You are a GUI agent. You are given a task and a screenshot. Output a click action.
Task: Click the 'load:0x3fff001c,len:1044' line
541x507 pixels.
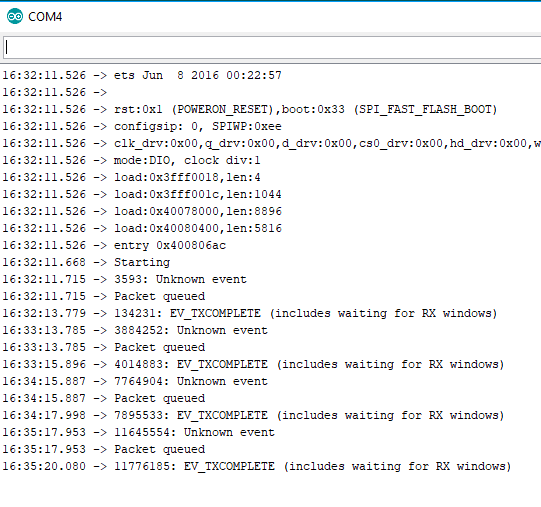[x=142, y=194]
